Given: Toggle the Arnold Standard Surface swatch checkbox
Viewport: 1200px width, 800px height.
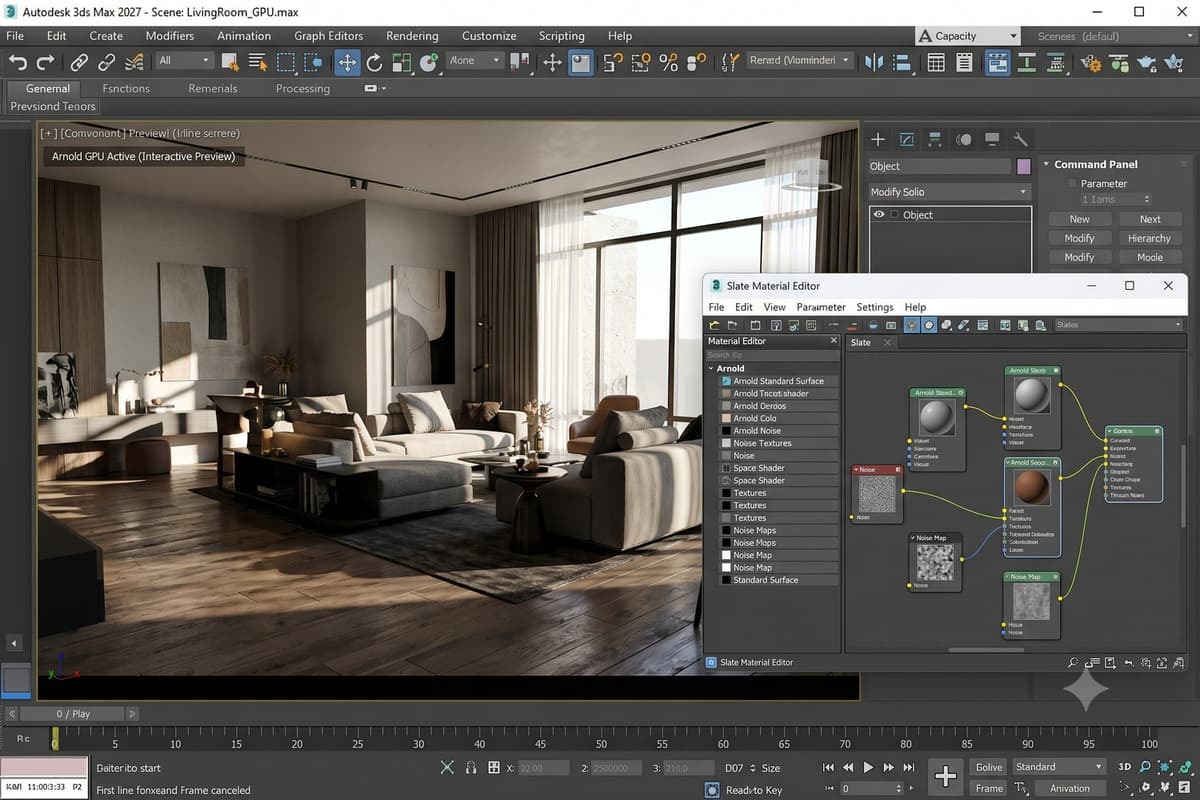Looking at the screenshot, I should 726,381.
